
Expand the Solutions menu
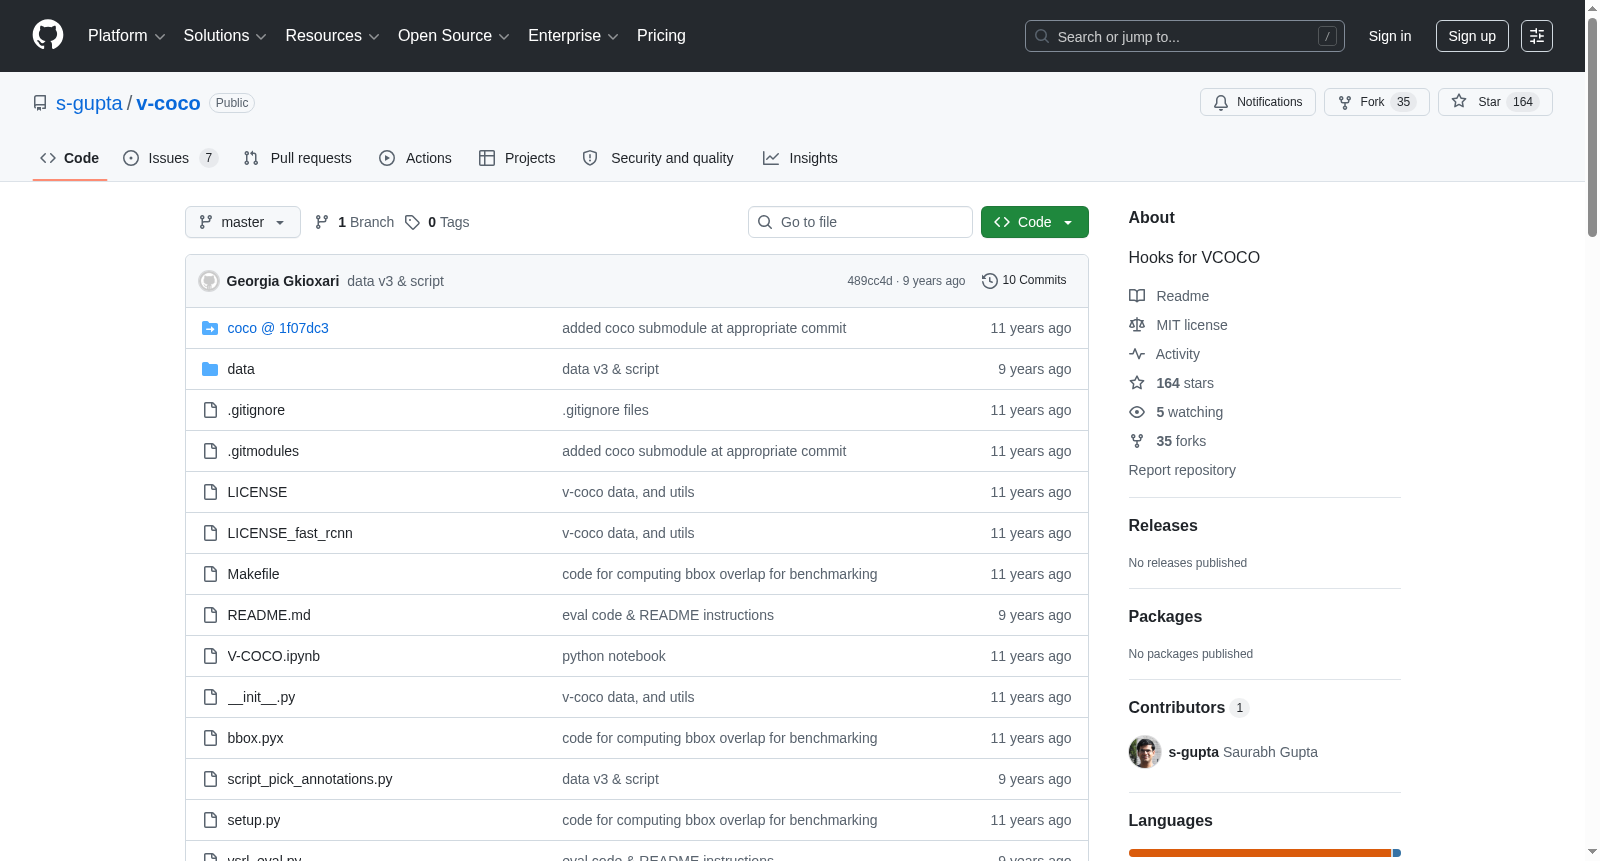click(225, 36)
